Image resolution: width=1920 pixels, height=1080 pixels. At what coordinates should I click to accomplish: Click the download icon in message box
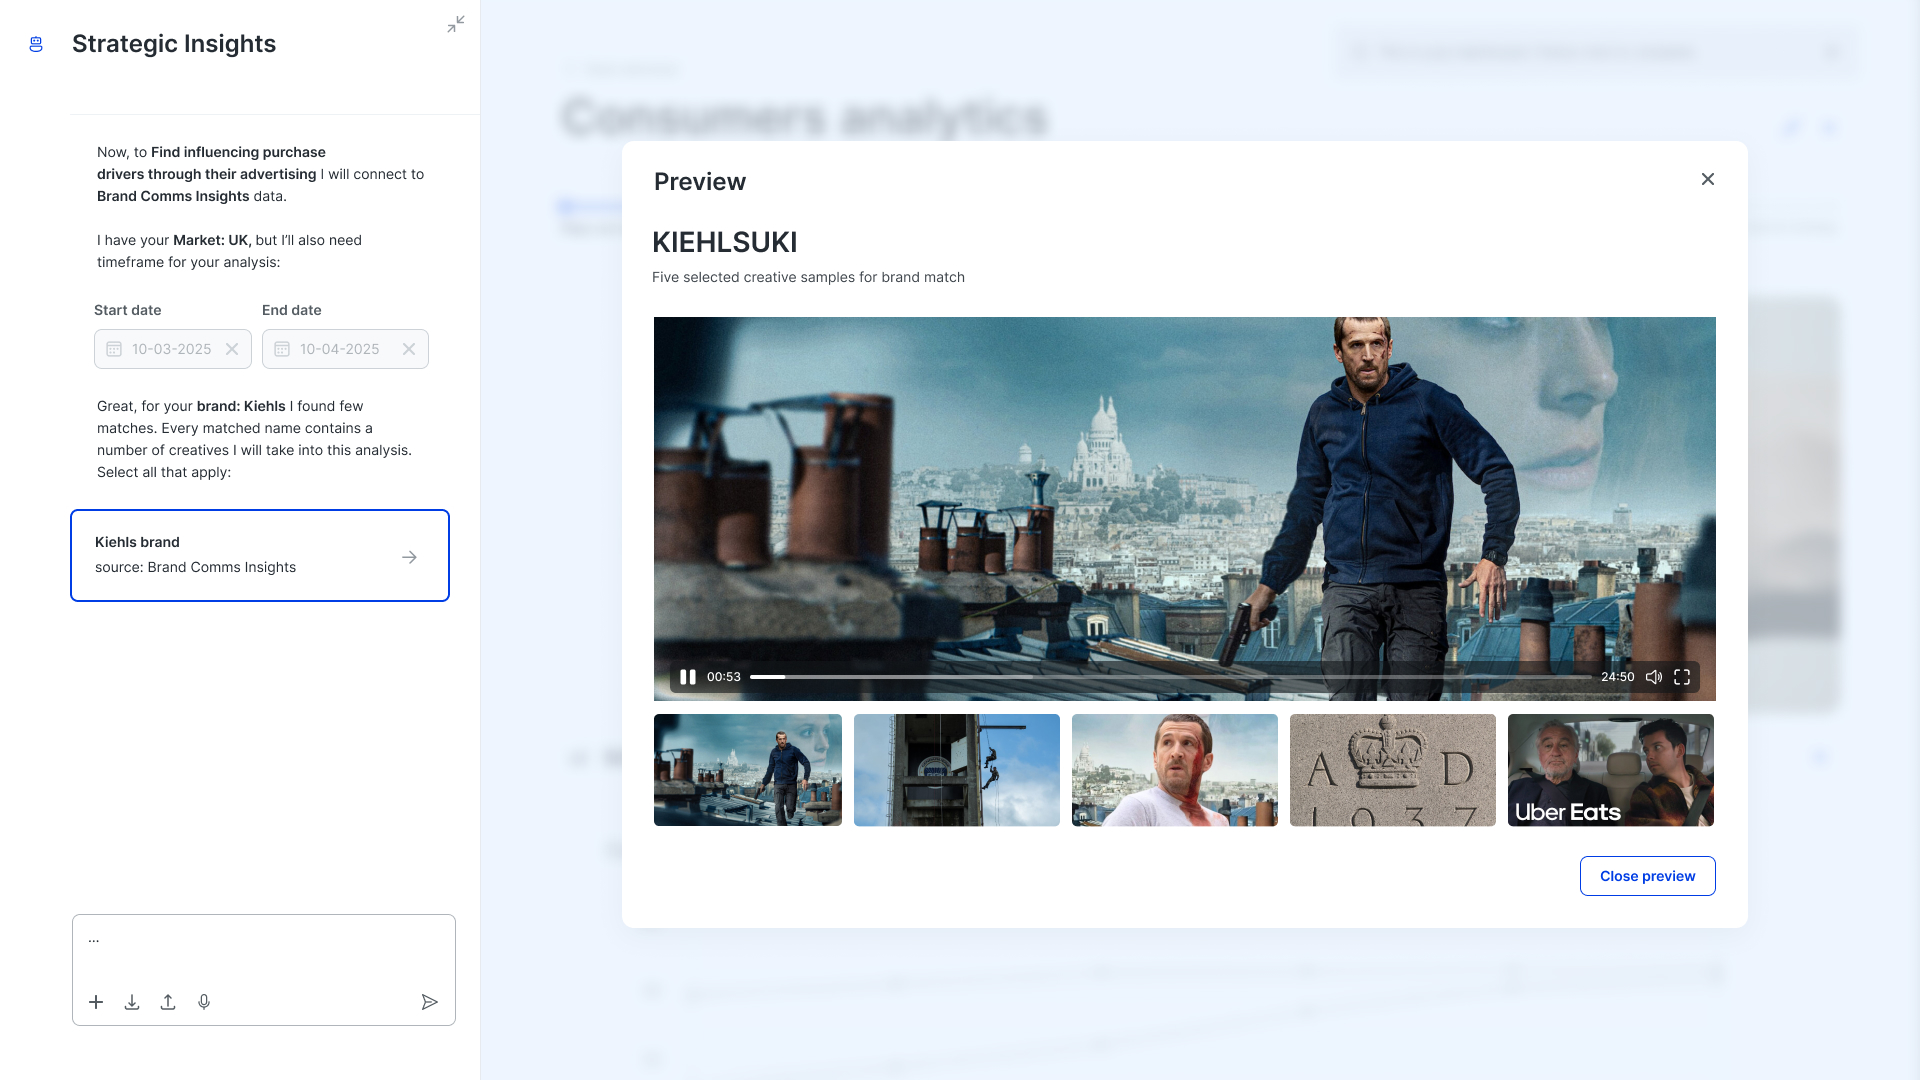point(132,1002)
